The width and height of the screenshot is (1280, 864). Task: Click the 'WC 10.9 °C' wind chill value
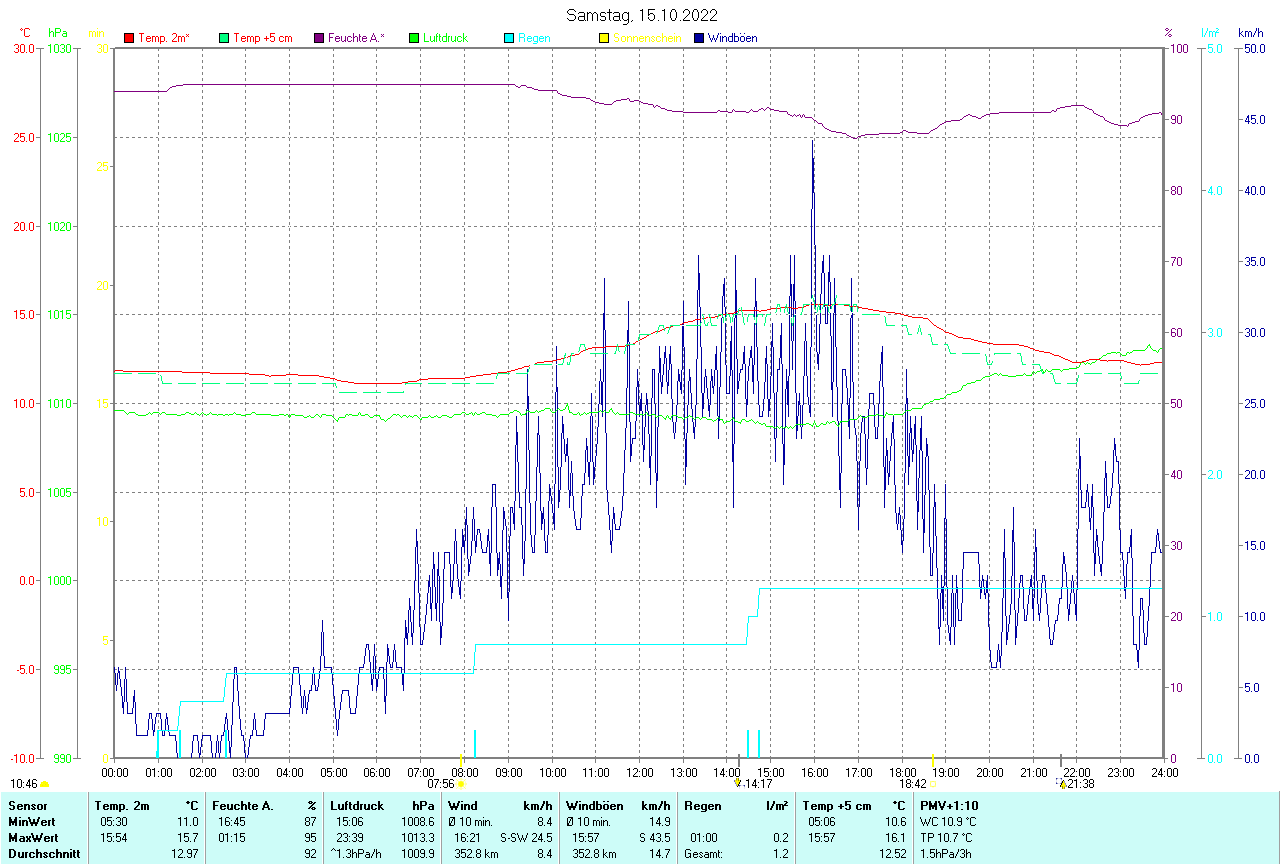[948, 822]
